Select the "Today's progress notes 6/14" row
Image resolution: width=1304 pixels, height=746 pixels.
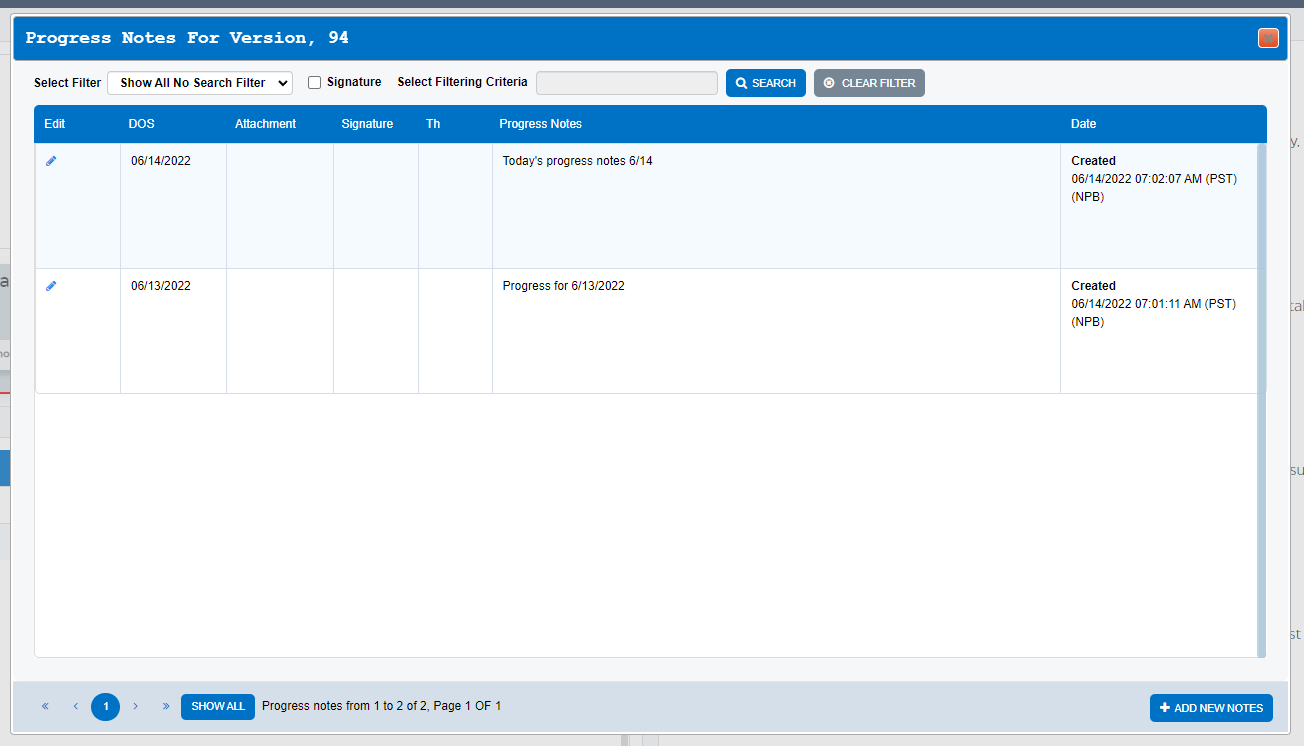click(648, 206)
